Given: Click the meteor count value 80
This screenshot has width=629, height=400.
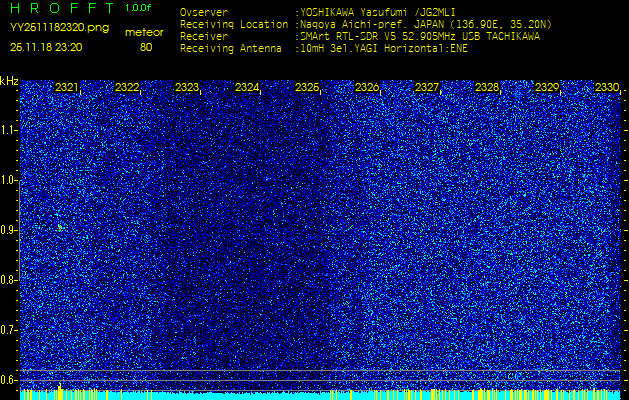Looking at the screenshot, I should click(x=146, y=46).
